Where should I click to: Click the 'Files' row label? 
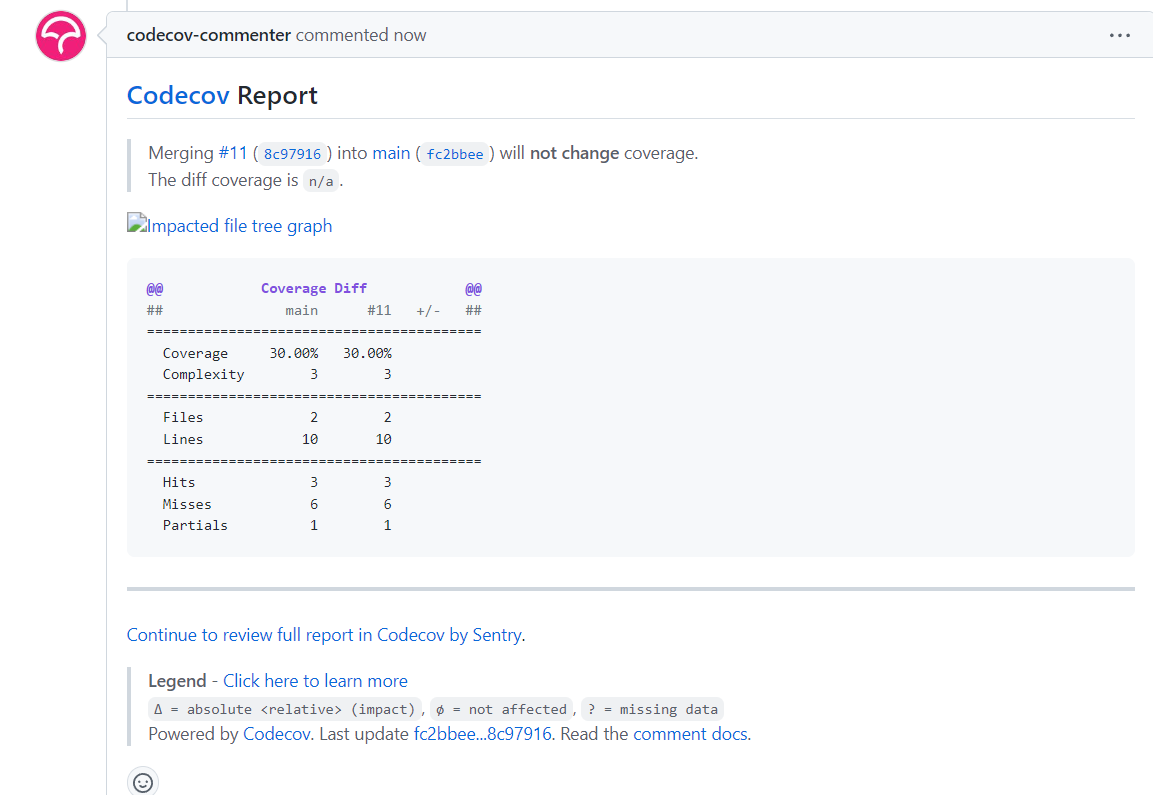[x=183, y=417]
